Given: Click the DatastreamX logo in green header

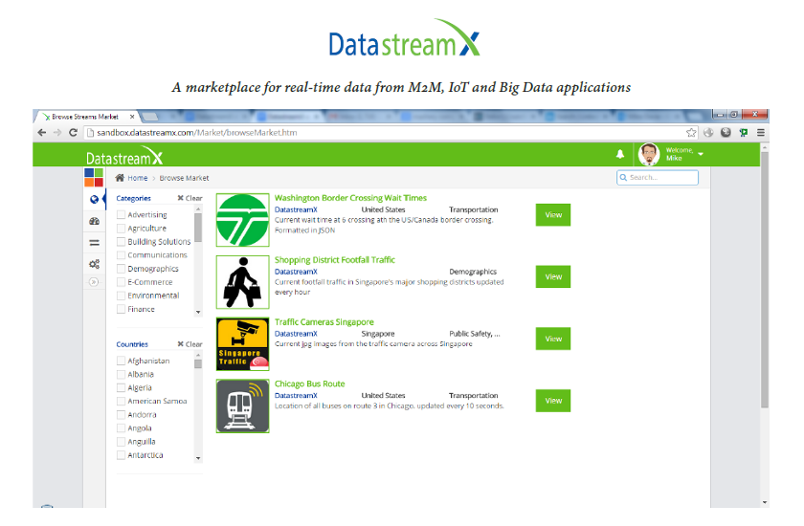Looking at the screenshot, I should click(124, 156).
